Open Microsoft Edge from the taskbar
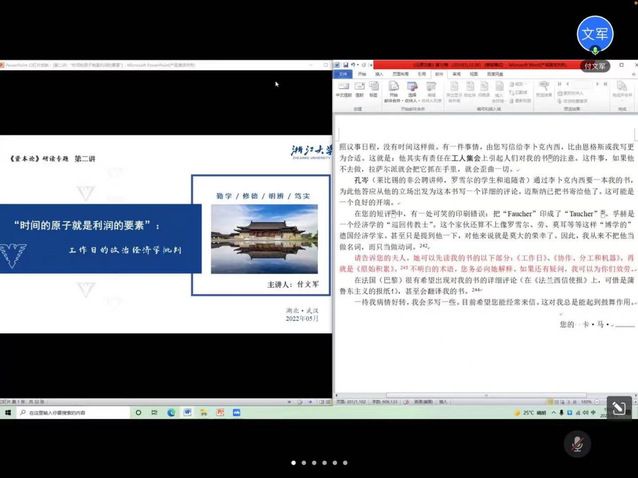This screenshot has height=478, width=638. 171,412
